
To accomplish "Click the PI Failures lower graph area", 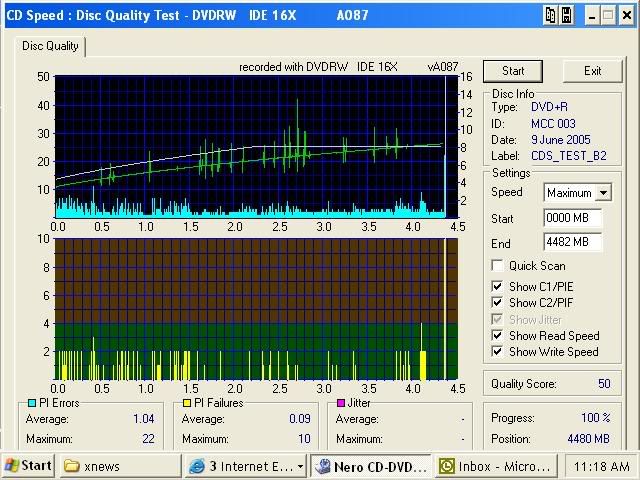I will (256, 309).
